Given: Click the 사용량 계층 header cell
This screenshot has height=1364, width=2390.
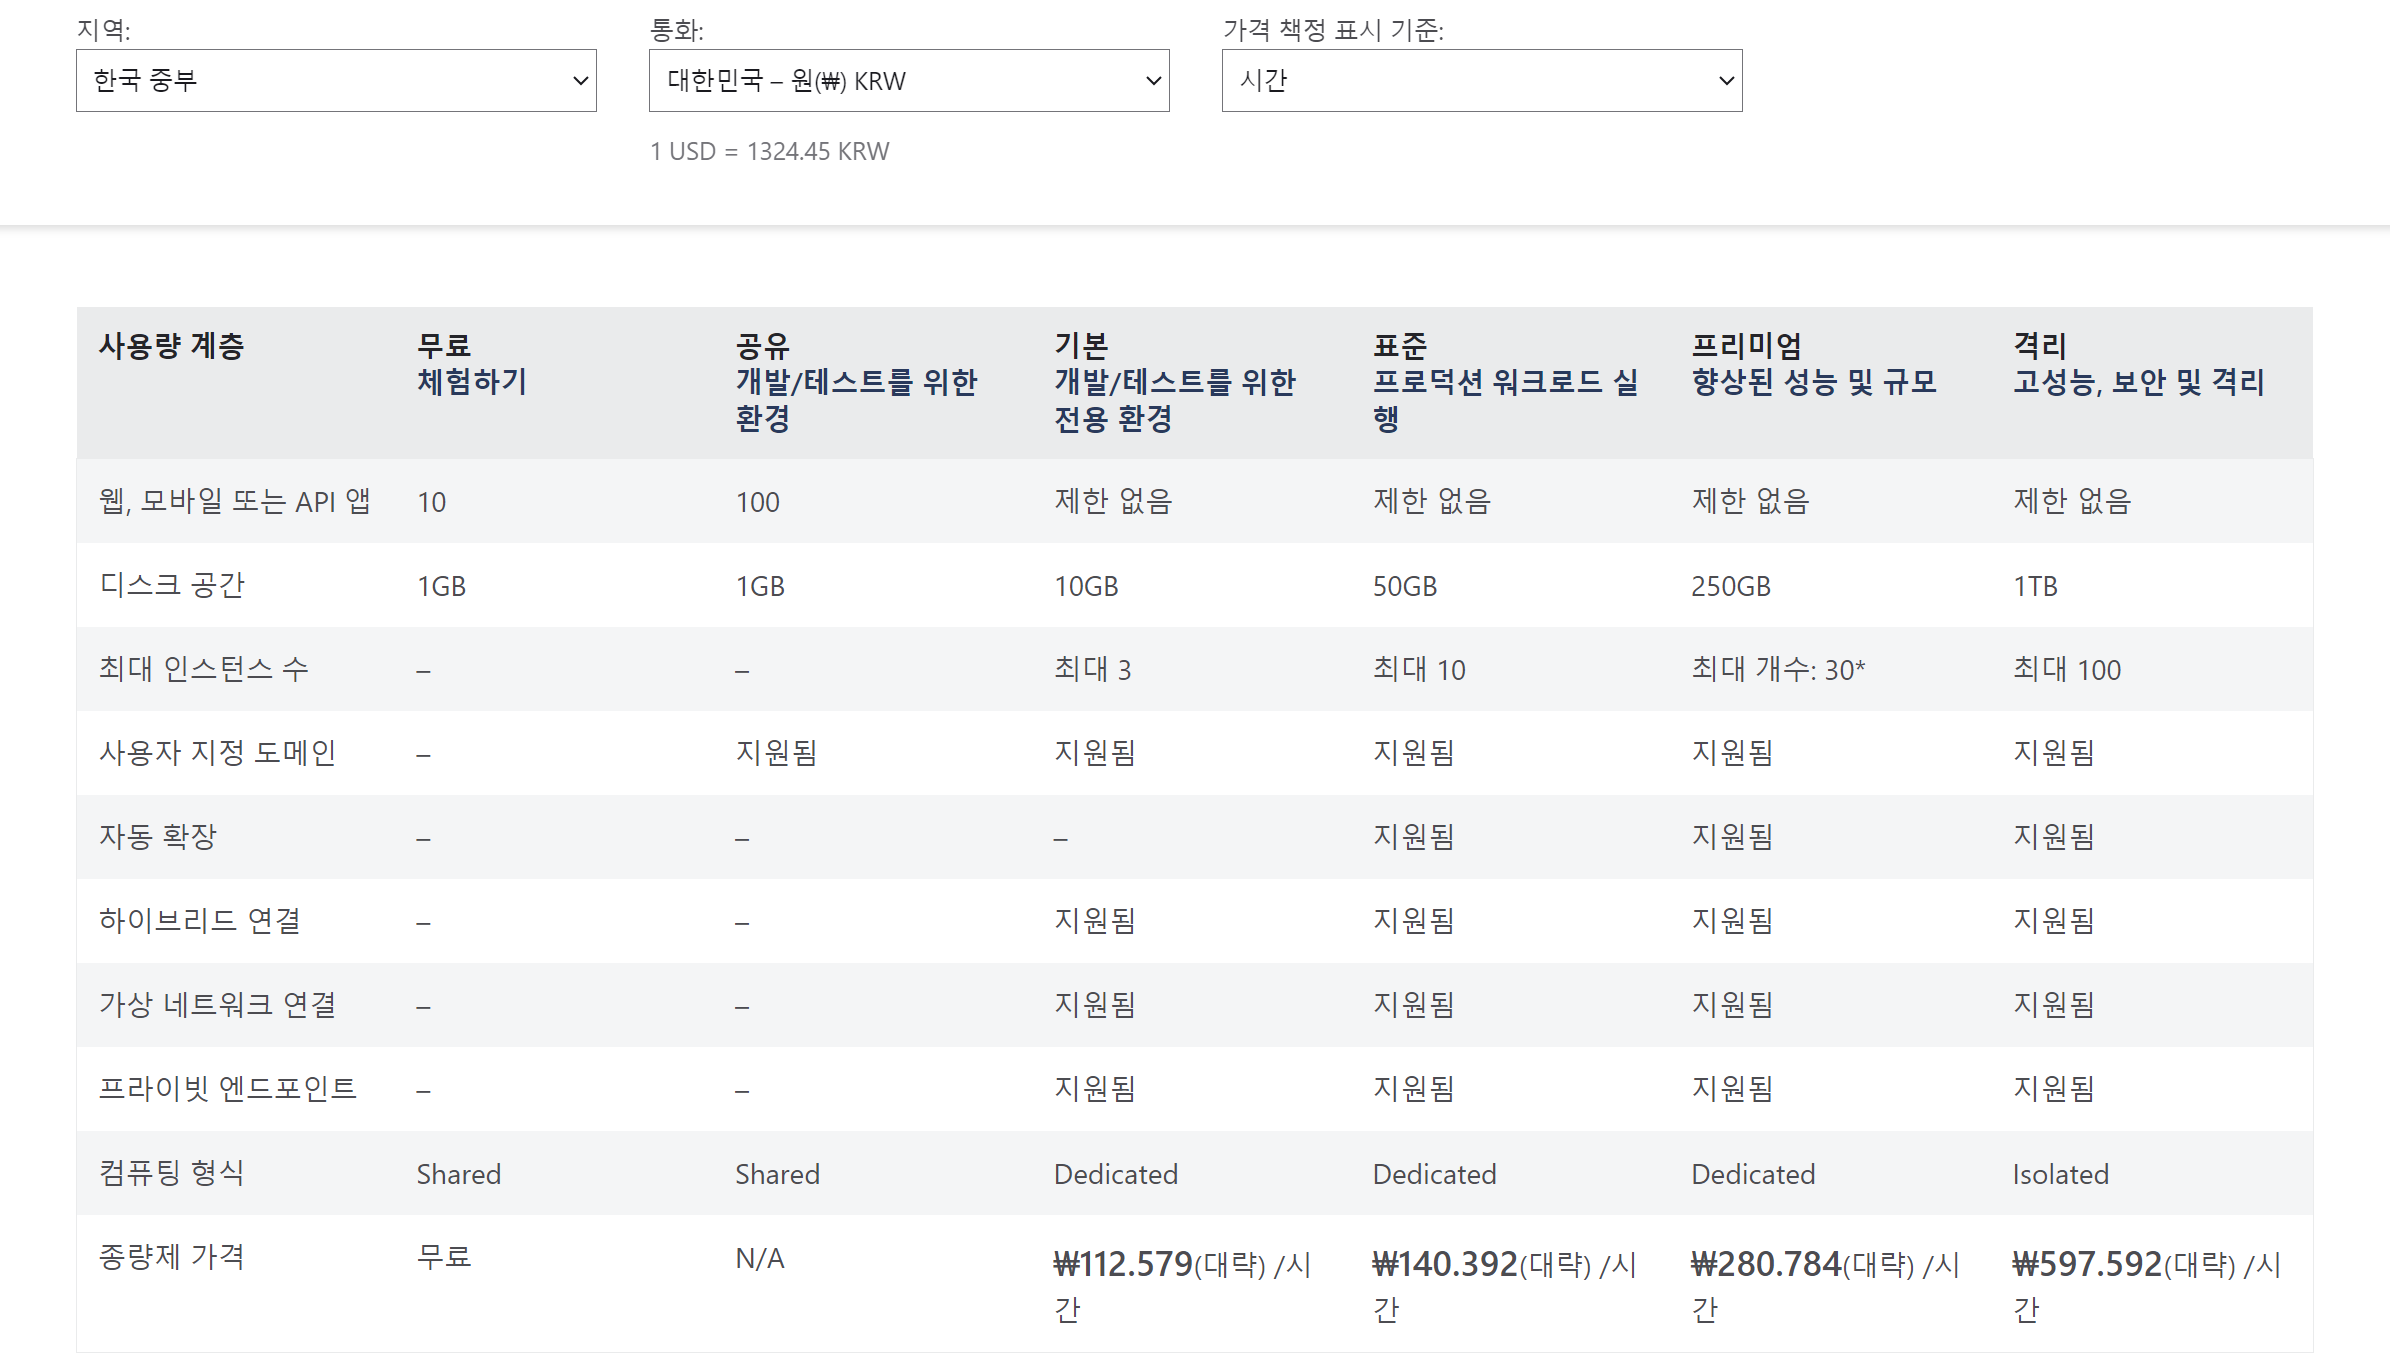Looking at the screenshot, I should click(171, 346).
